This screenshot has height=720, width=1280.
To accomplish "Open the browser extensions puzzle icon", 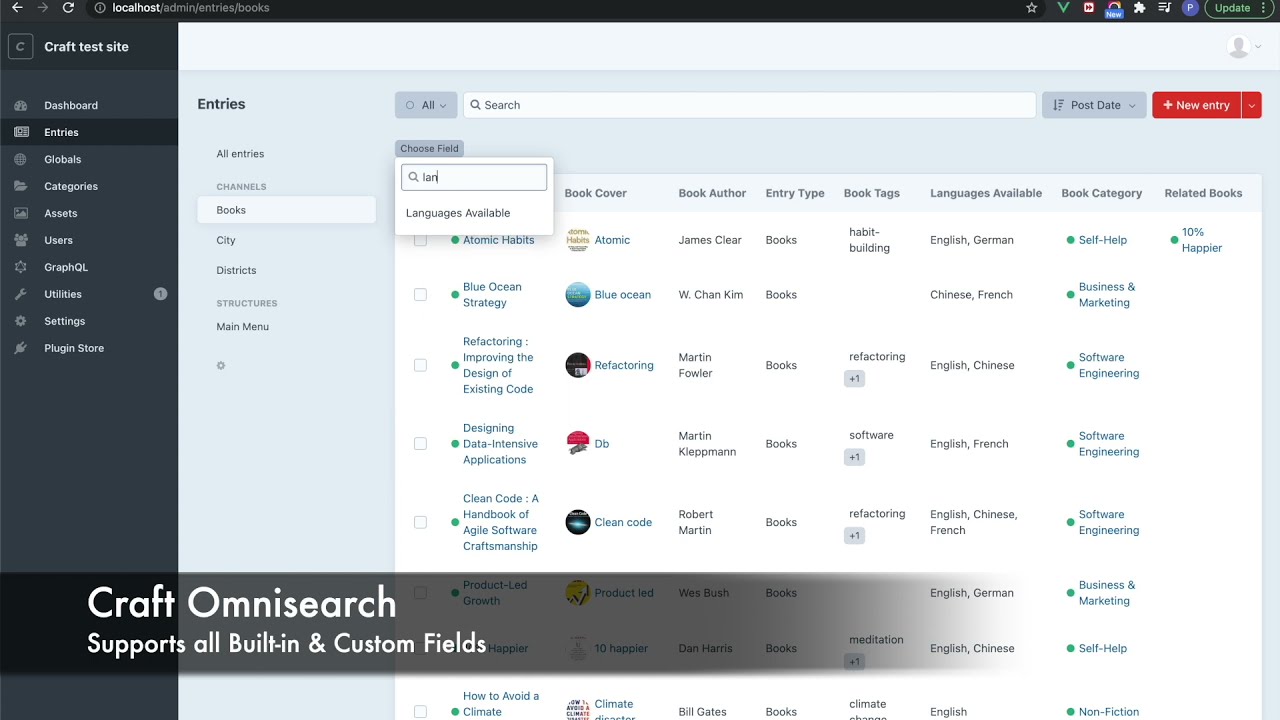I will (1140, 8).
